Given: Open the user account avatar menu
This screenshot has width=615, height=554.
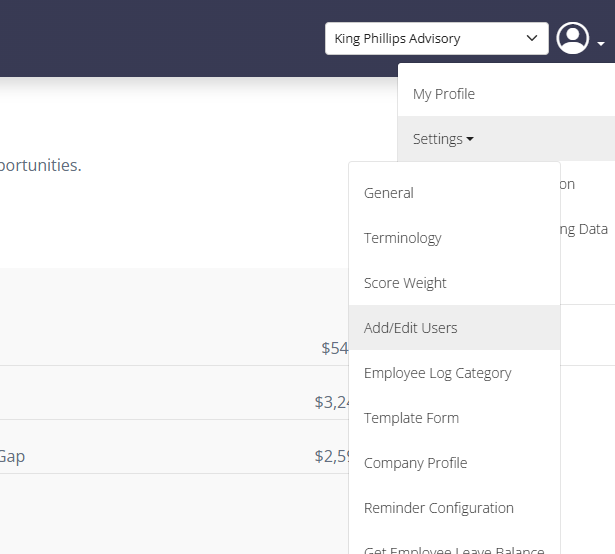Looking at the screenshot, I should coord(572,38).
